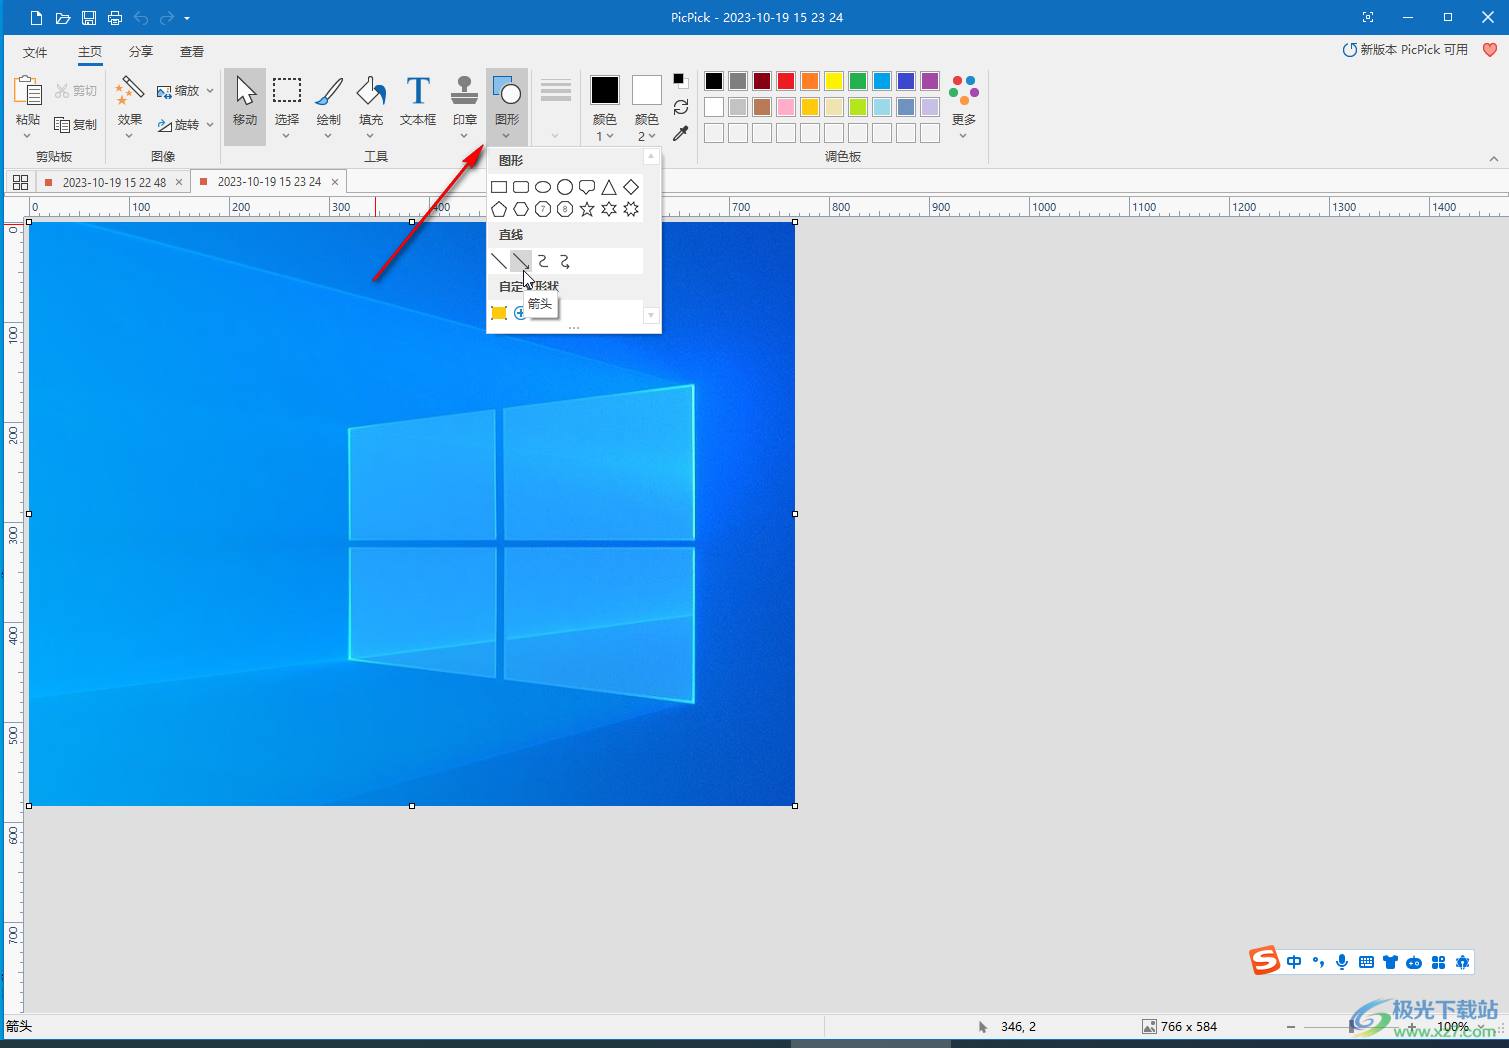This screenshot has width=1509, height=1048.
Task: Switch to the Share (分享) tab
Action: 141,52
